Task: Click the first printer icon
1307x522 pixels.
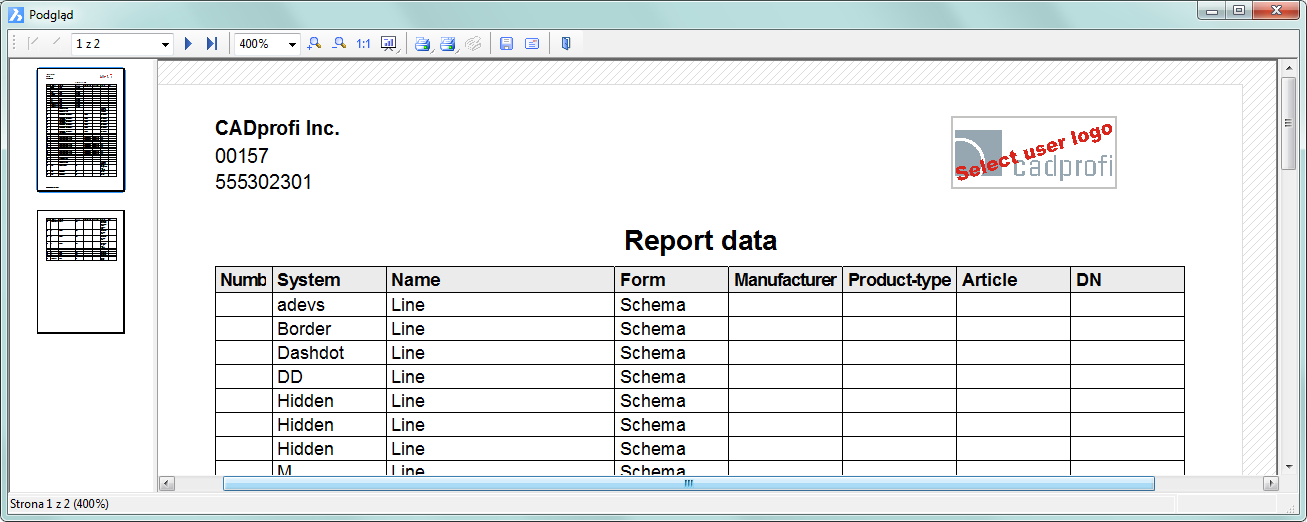Action: tap(422, 44)
